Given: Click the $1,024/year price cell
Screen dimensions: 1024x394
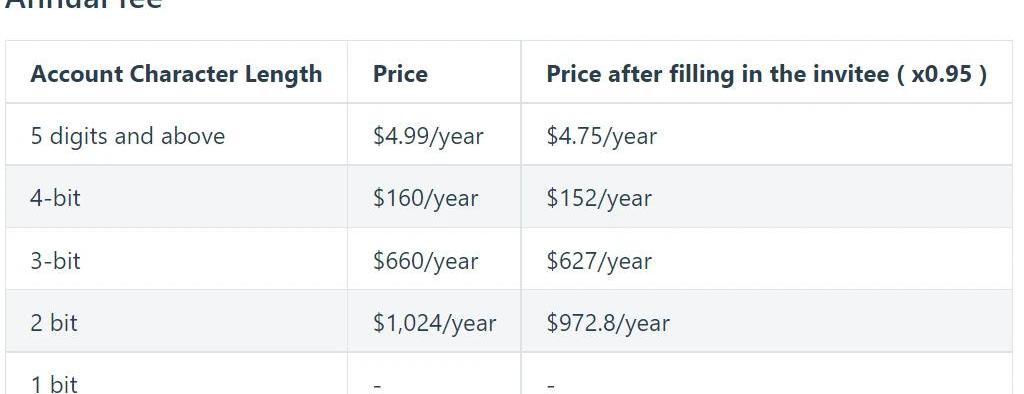Looking at the screenshot, I should point(434,323).
